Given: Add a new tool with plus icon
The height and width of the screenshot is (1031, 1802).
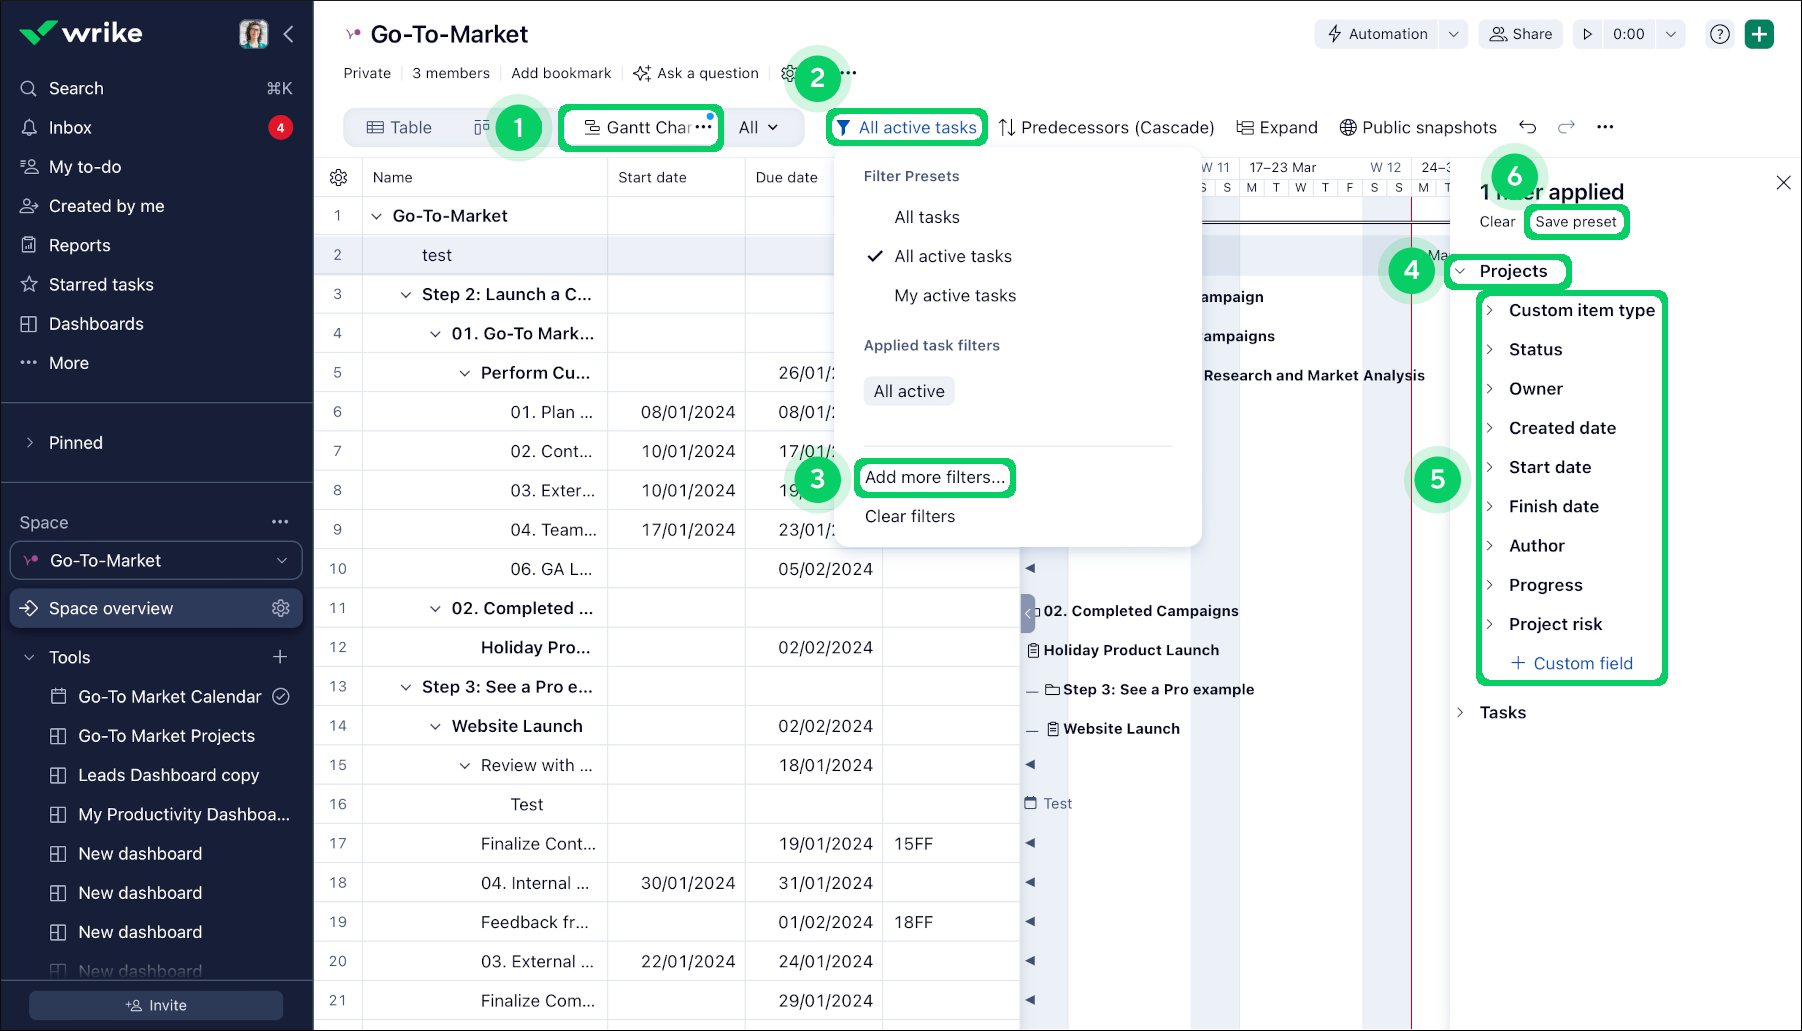Looking at the screenshot, I should (280, 657).
